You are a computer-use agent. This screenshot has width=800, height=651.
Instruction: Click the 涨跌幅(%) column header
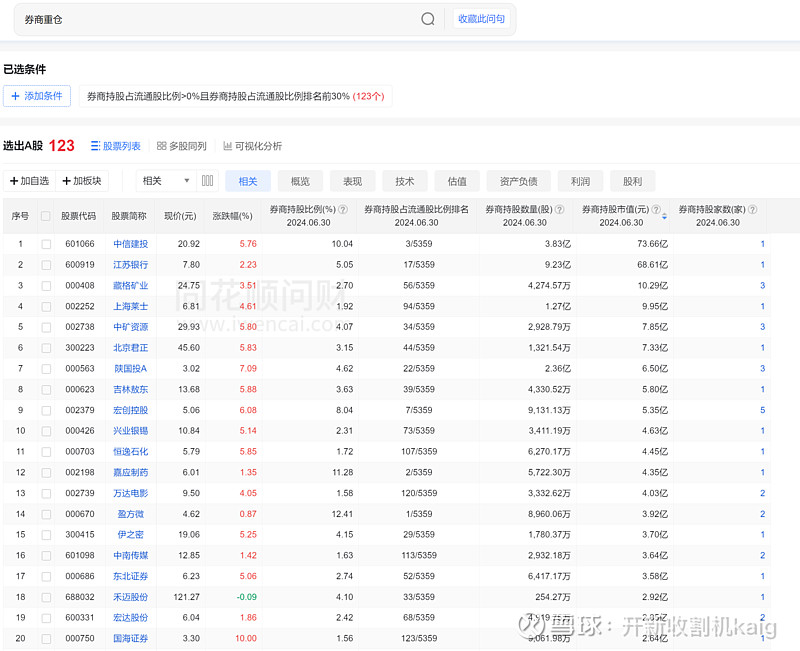[x=232, y=216]
